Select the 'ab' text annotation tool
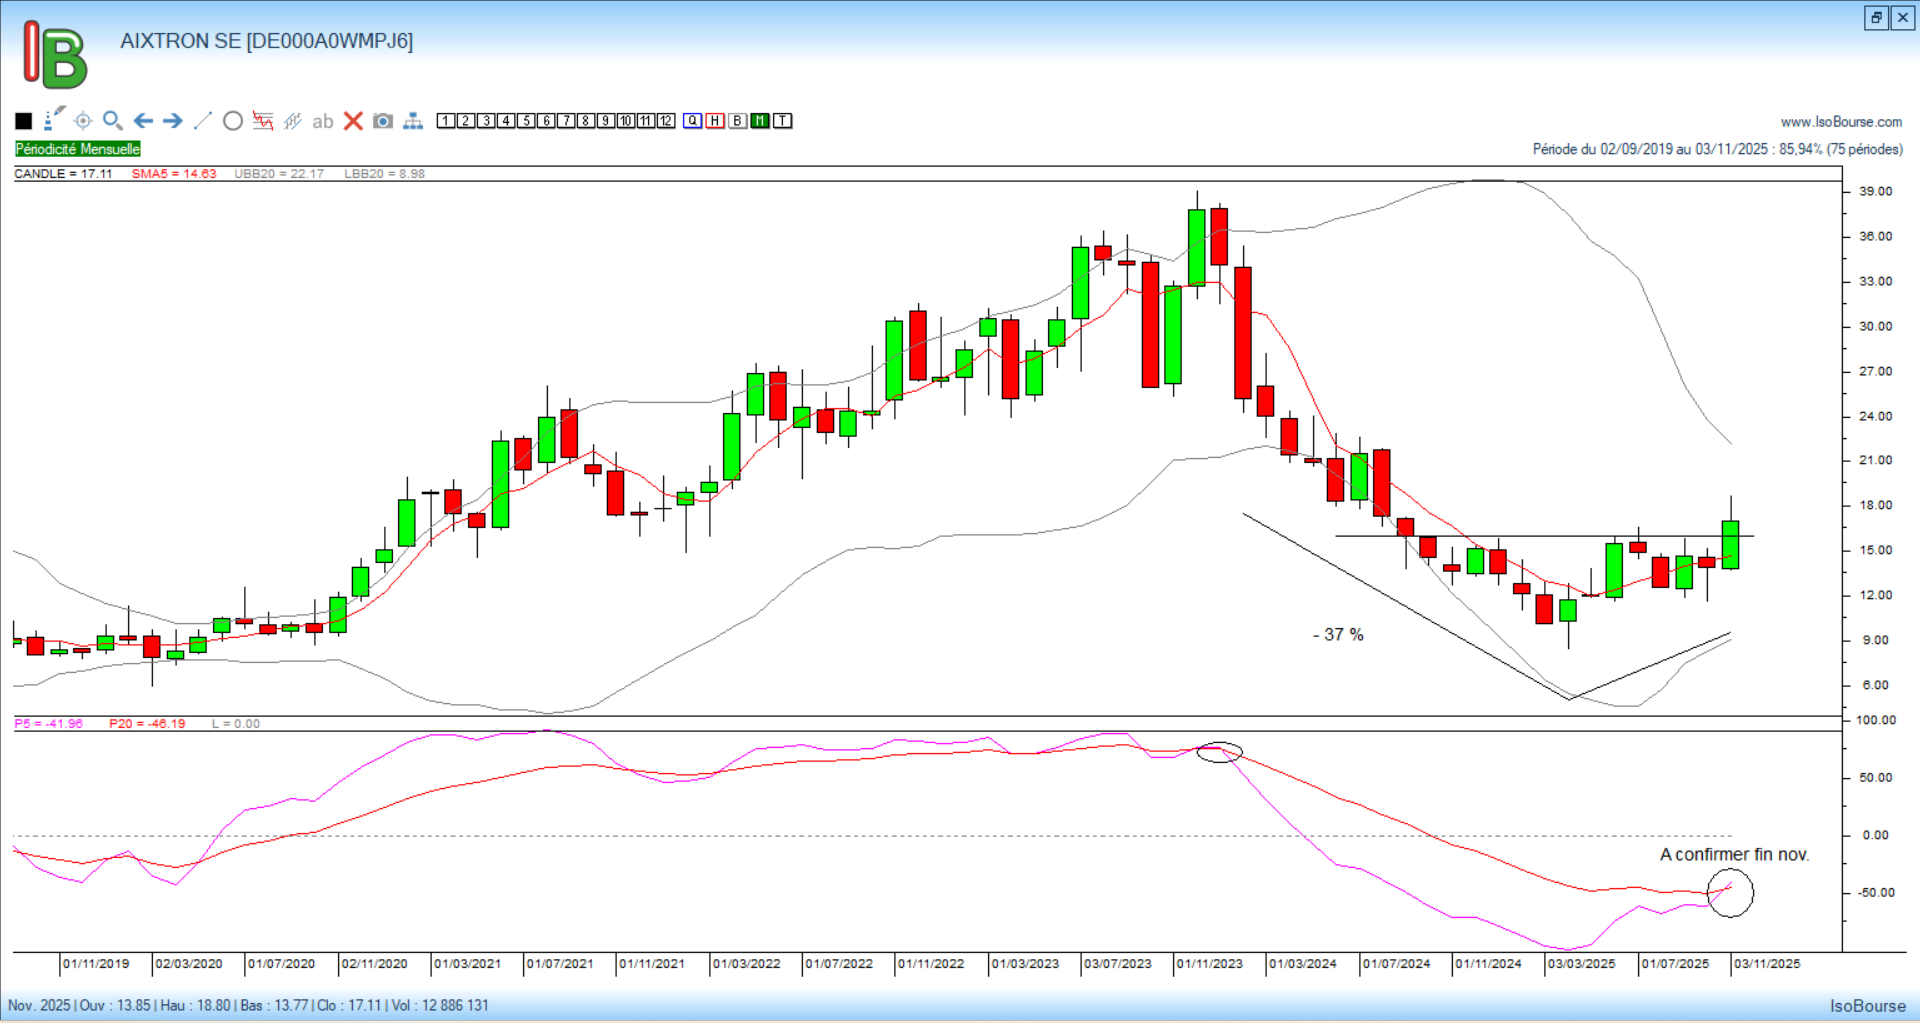 (x=322, y=121)
